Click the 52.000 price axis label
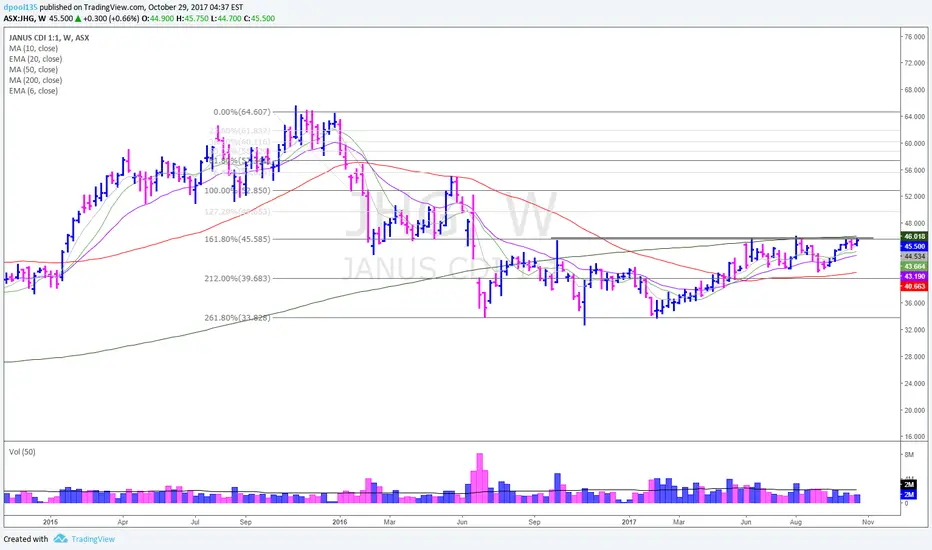Viewport: 932px width, 550px height. coord(915,197)
